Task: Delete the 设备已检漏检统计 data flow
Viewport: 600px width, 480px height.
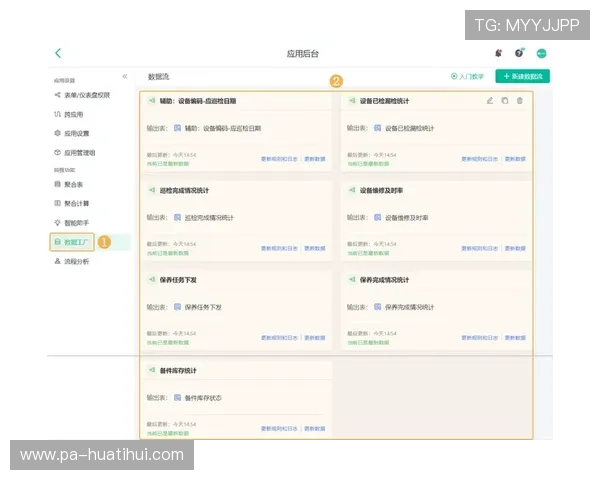Action: [520, 101]
